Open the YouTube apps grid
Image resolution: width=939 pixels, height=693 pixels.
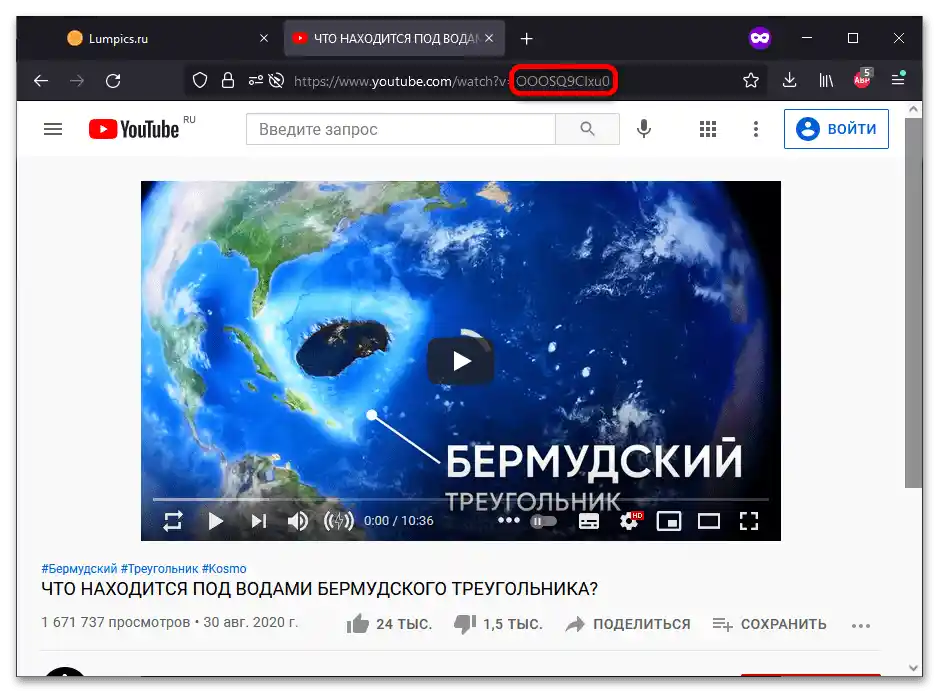[708, 129]
